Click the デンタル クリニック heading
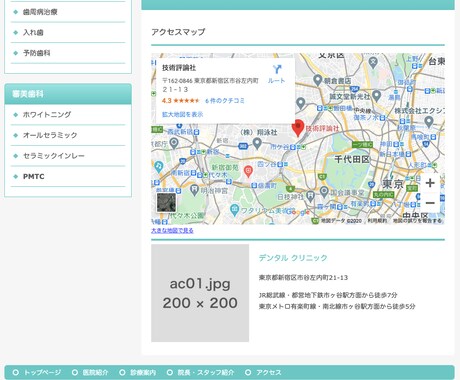The height and width of the screenshot is (380, 460). [x=293, y=258]
